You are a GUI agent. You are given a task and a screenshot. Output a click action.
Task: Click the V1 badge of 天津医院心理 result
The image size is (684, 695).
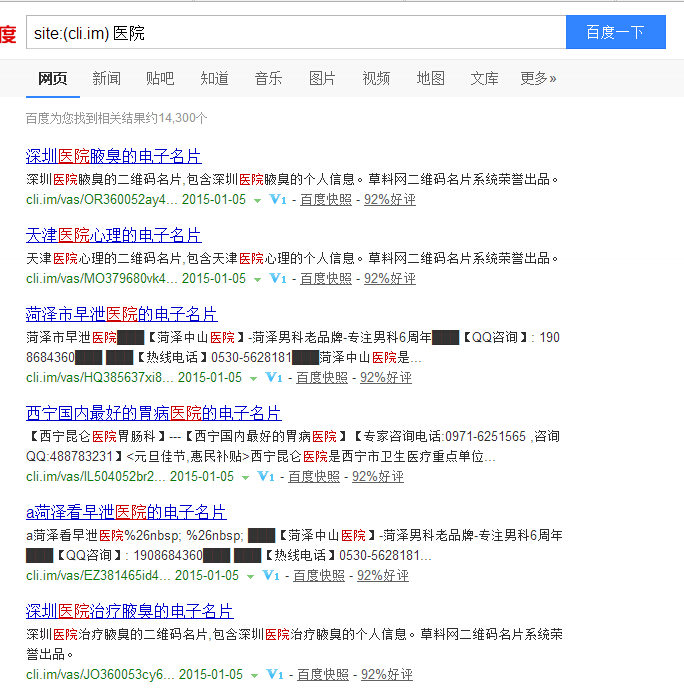click(278, 278)
